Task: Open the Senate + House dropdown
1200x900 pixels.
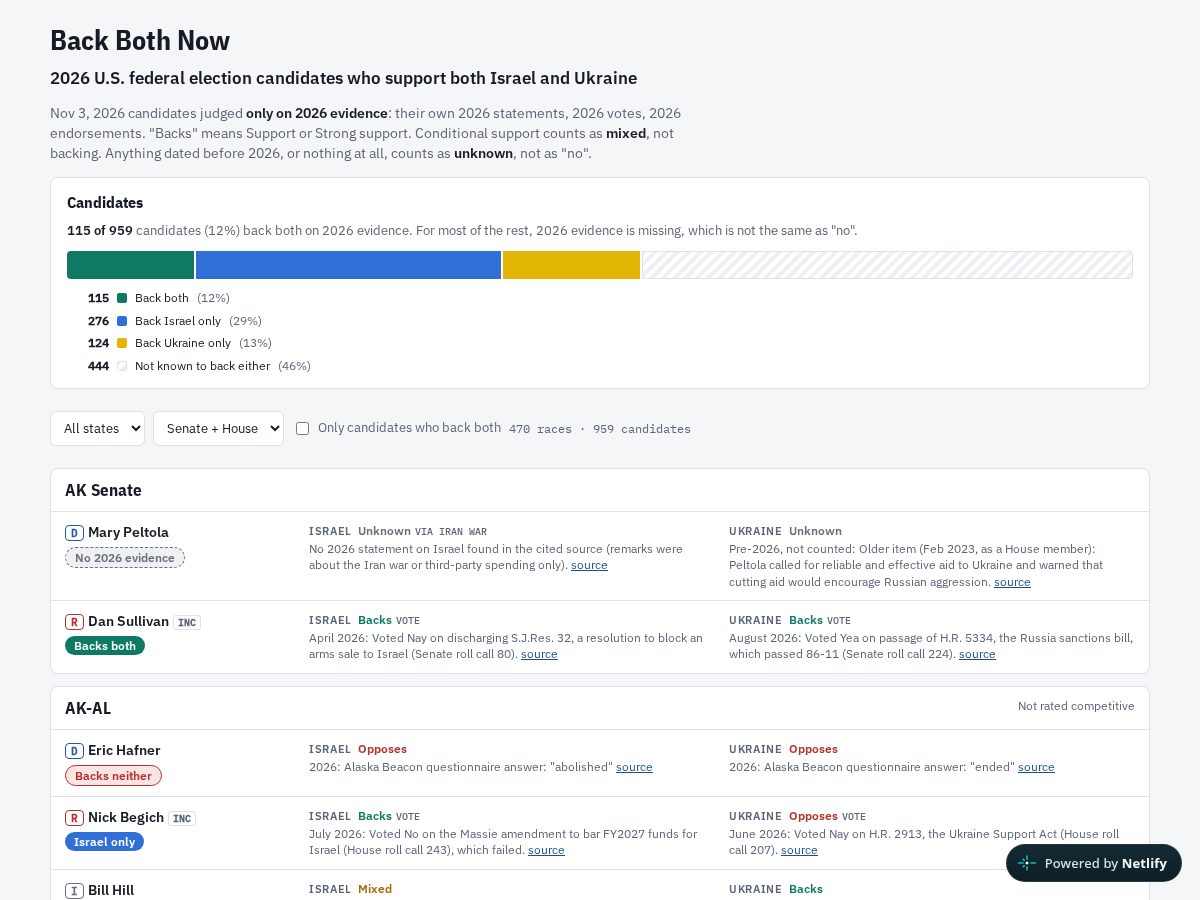Action: tap(218, 428)
